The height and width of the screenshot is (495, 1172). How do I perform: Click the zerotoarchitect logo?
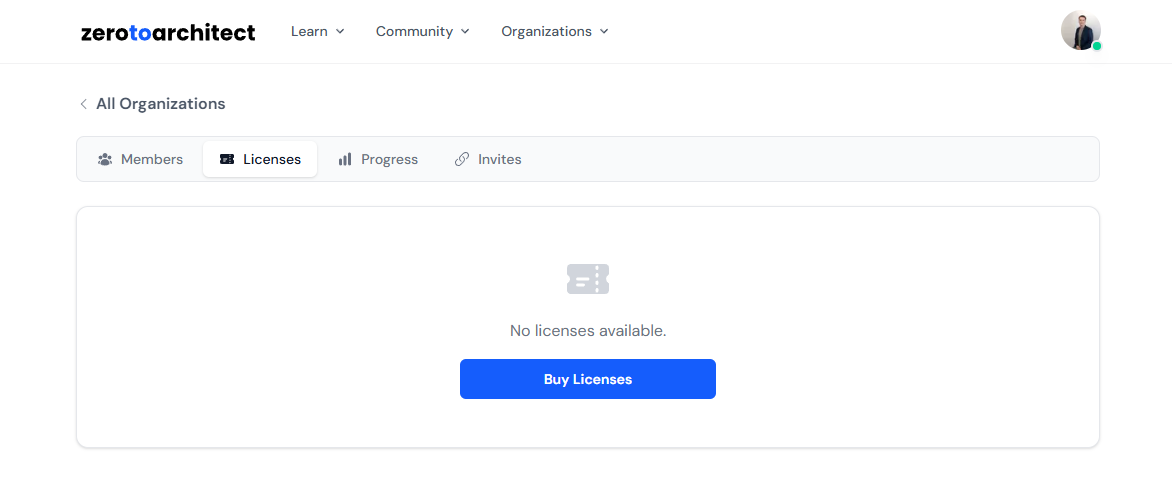167,32
